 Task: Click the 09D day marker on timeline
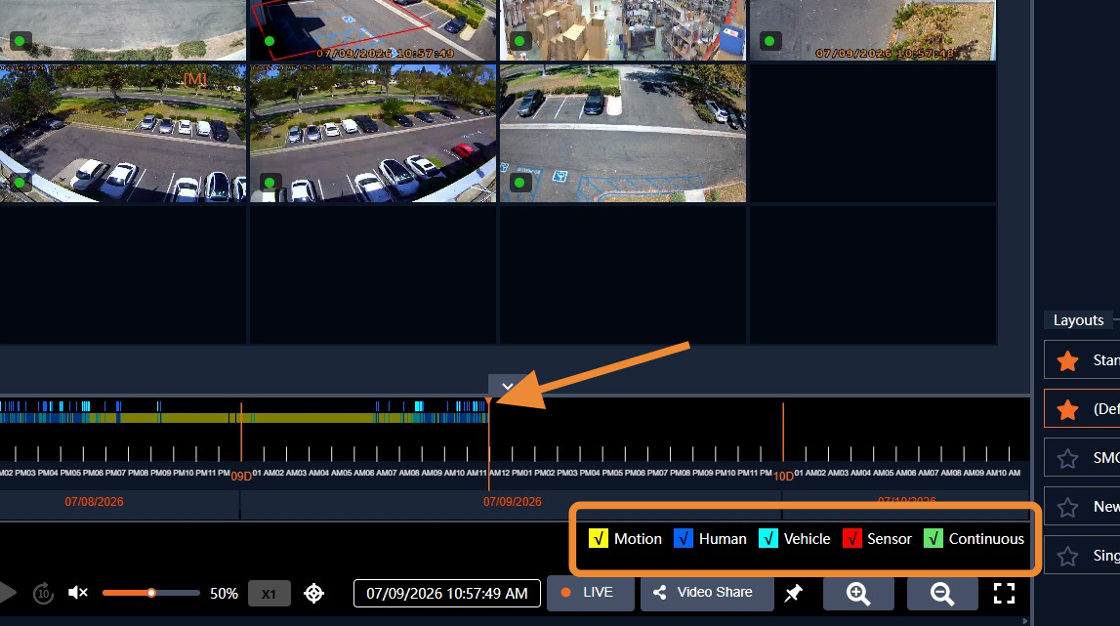[241, 476]
